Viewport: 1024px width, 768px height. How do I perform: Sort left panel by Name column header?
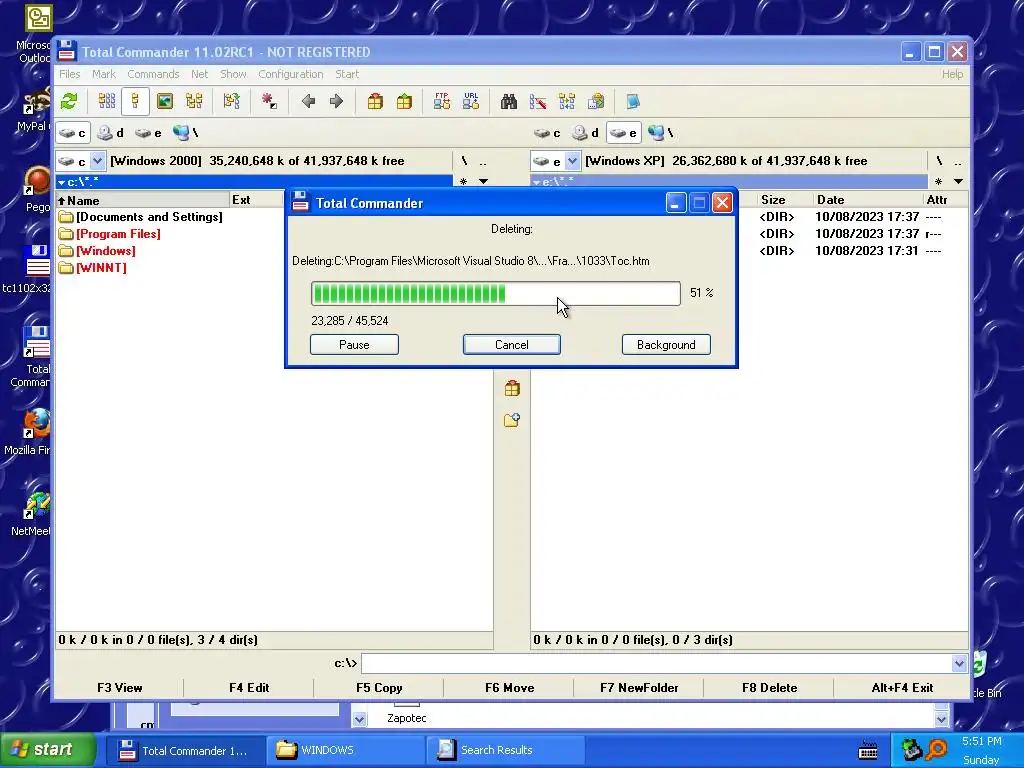[142, 200]
